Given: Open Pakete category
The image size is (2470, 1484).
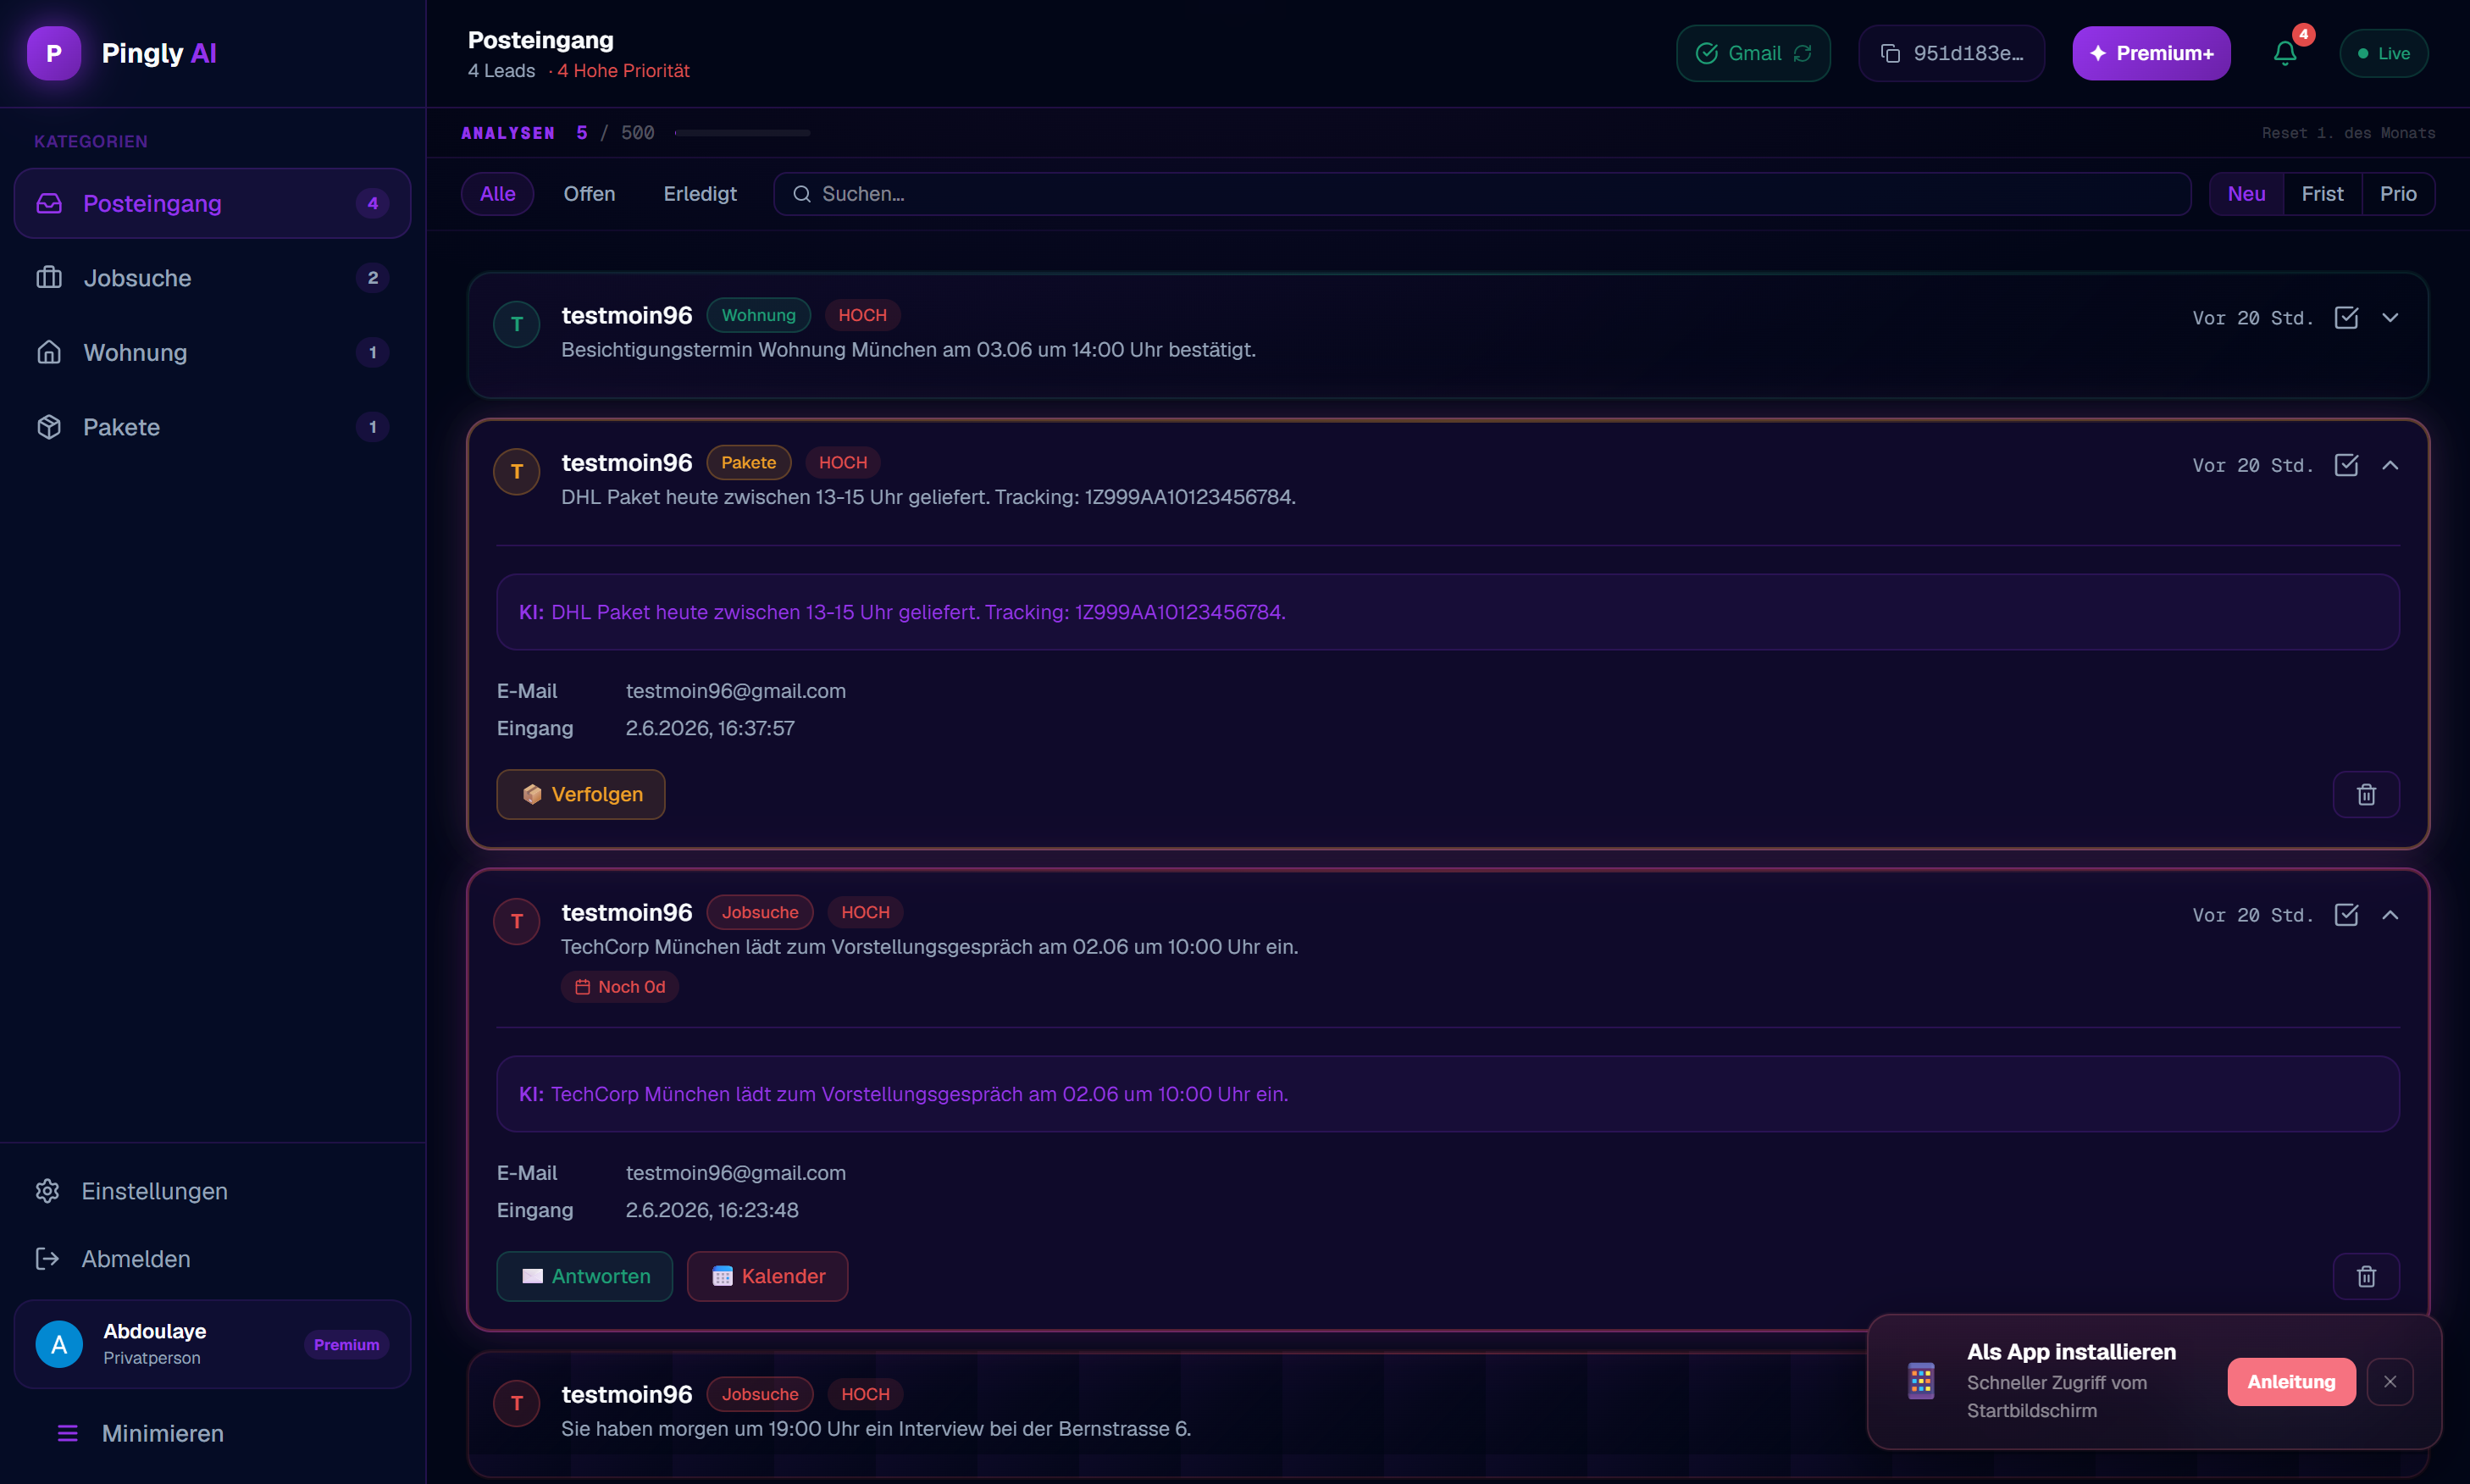Looking at the screenshot, I should pyautogui.click(x=212, y=427).
